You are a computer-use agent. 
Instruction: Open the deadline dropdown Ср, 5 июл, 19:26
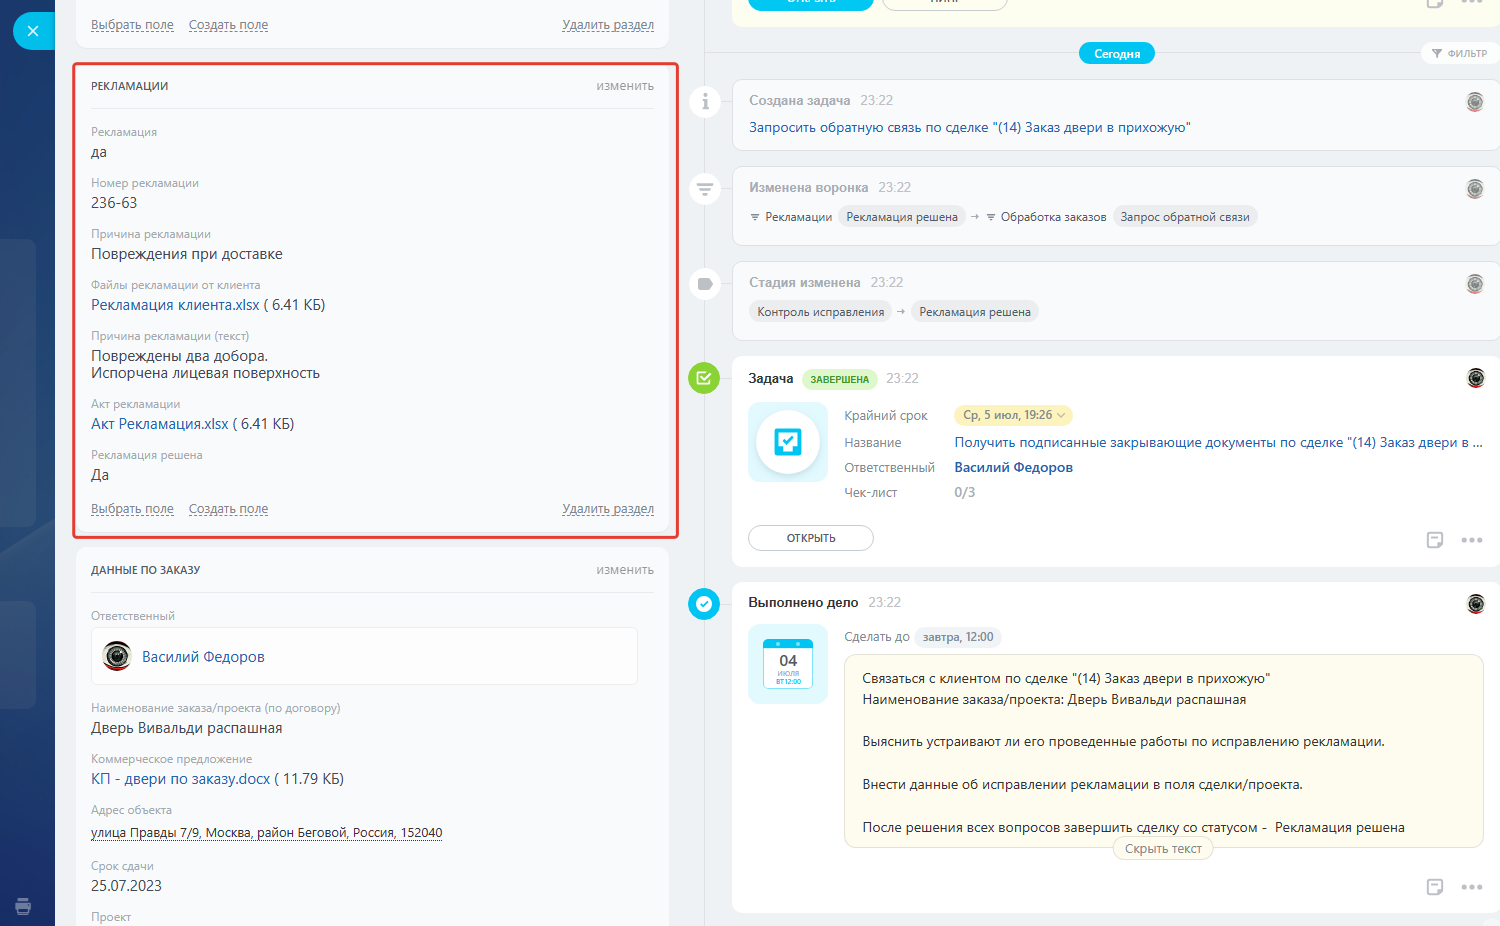[x=1014, y=415]
